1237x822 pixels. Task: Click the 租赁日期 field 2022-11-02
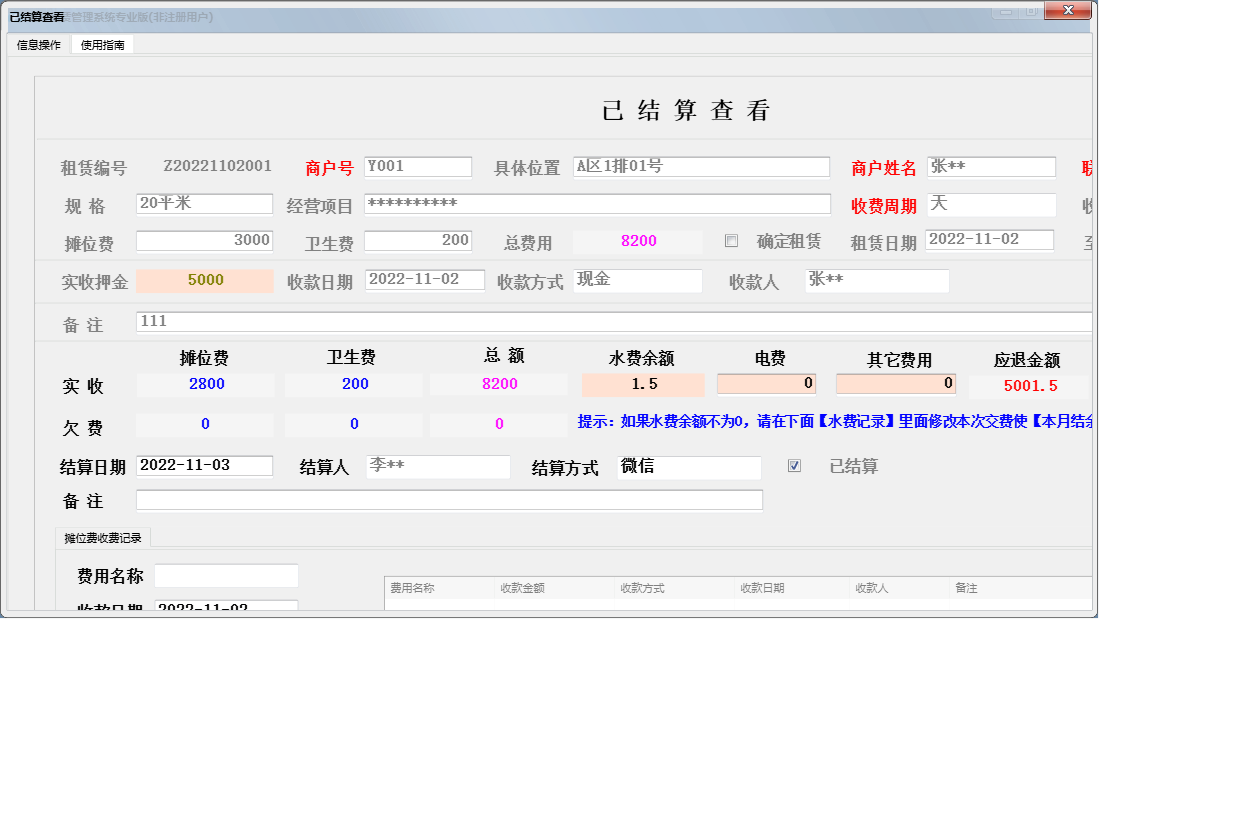pyautogui.click(x=989, y=240)
